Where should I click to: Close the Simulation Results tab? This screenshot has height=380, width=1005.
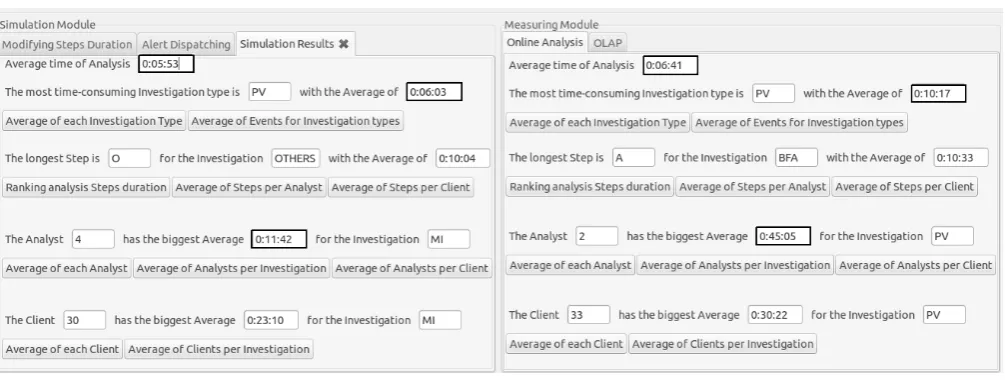tap(344, 44)
